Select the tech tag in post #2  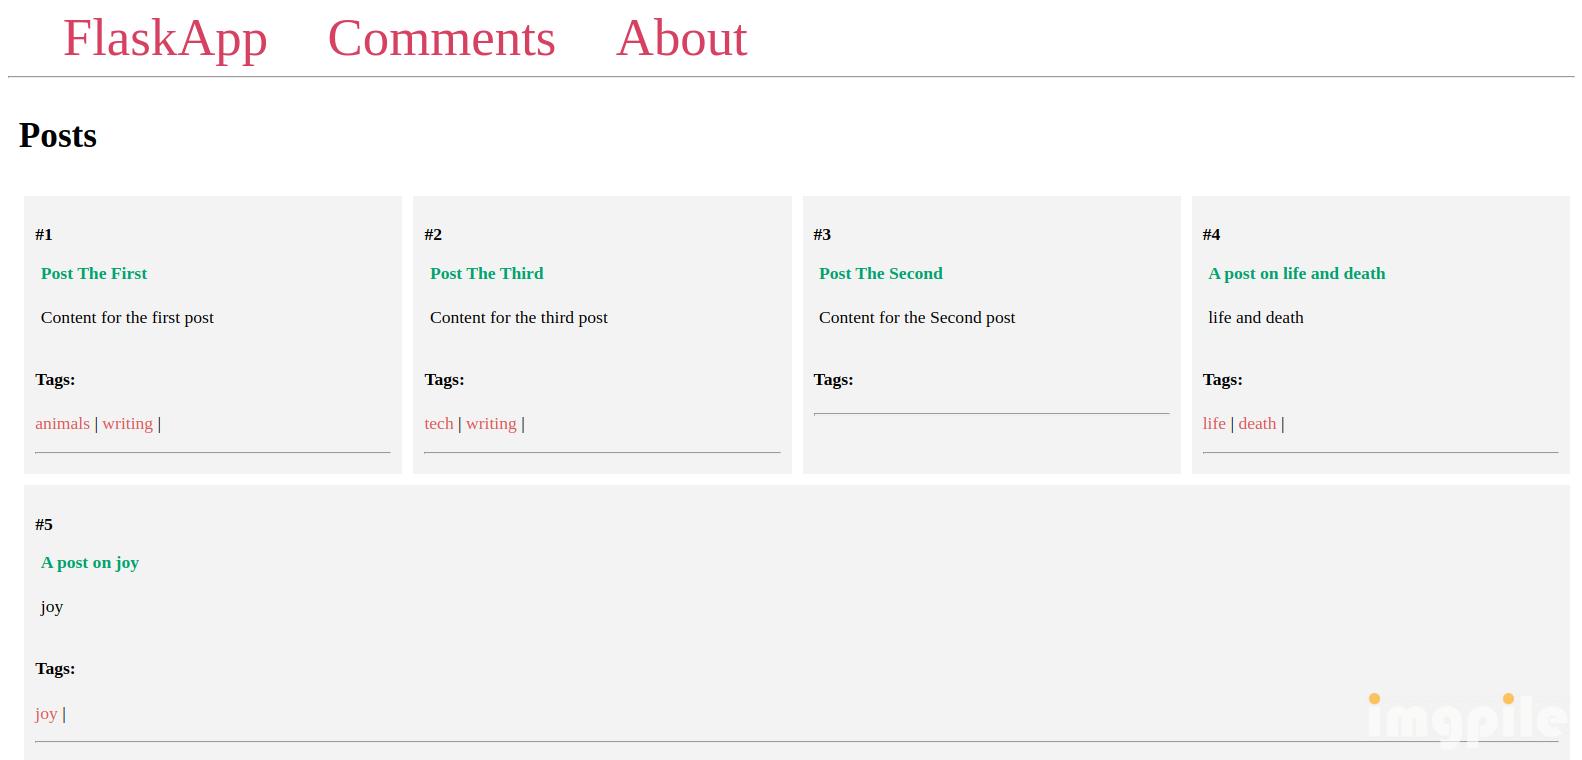coord(439,423)
